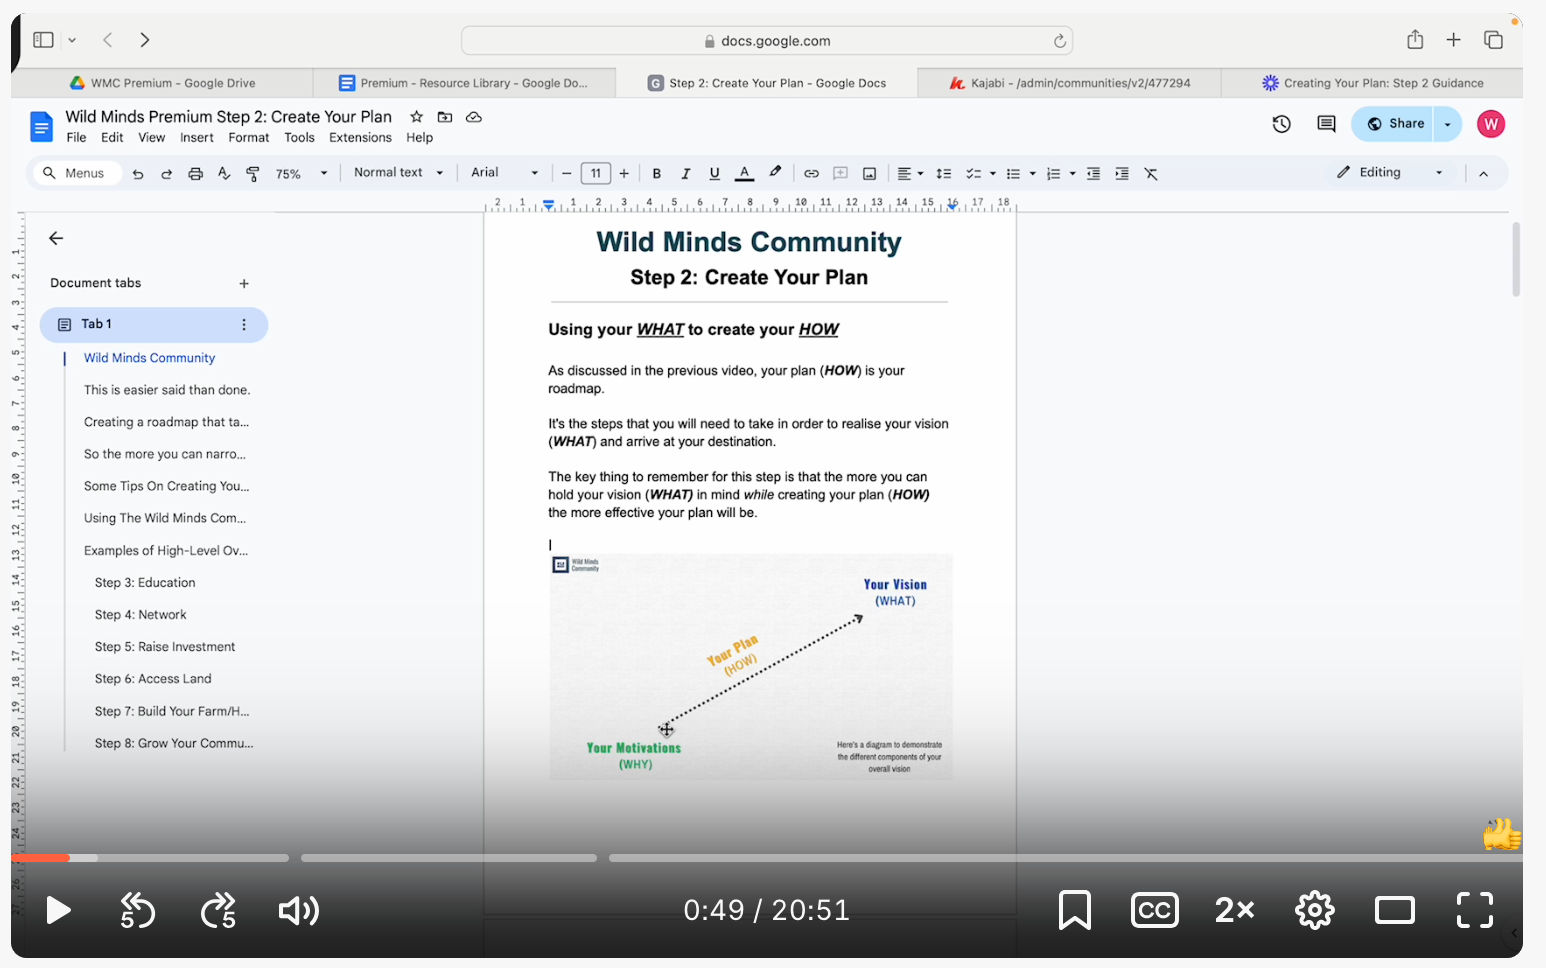Reload the page in Safari
The image size is (1546, 968).
[x=1060, y=41]
